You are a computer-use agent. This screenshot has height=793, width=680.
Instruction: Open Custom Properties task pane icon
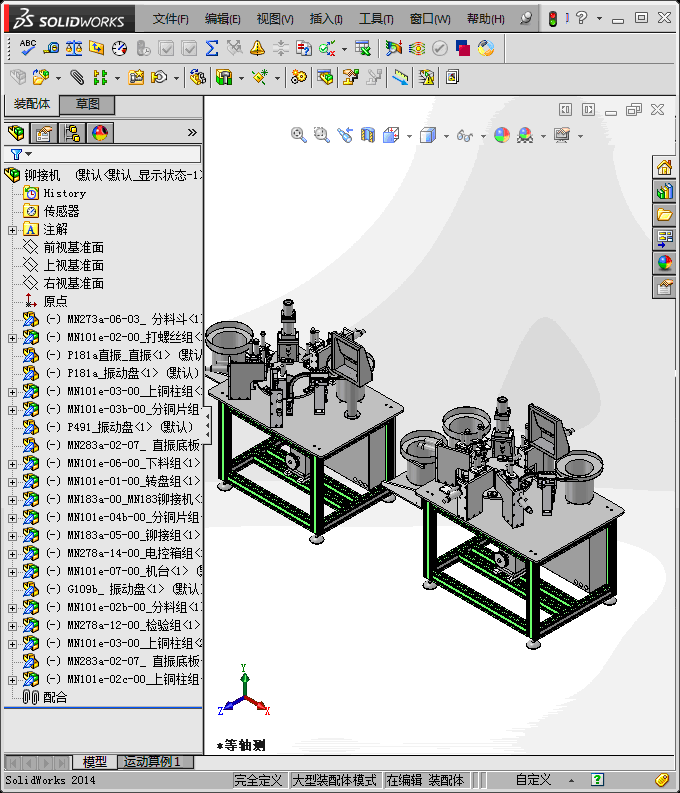664,287
